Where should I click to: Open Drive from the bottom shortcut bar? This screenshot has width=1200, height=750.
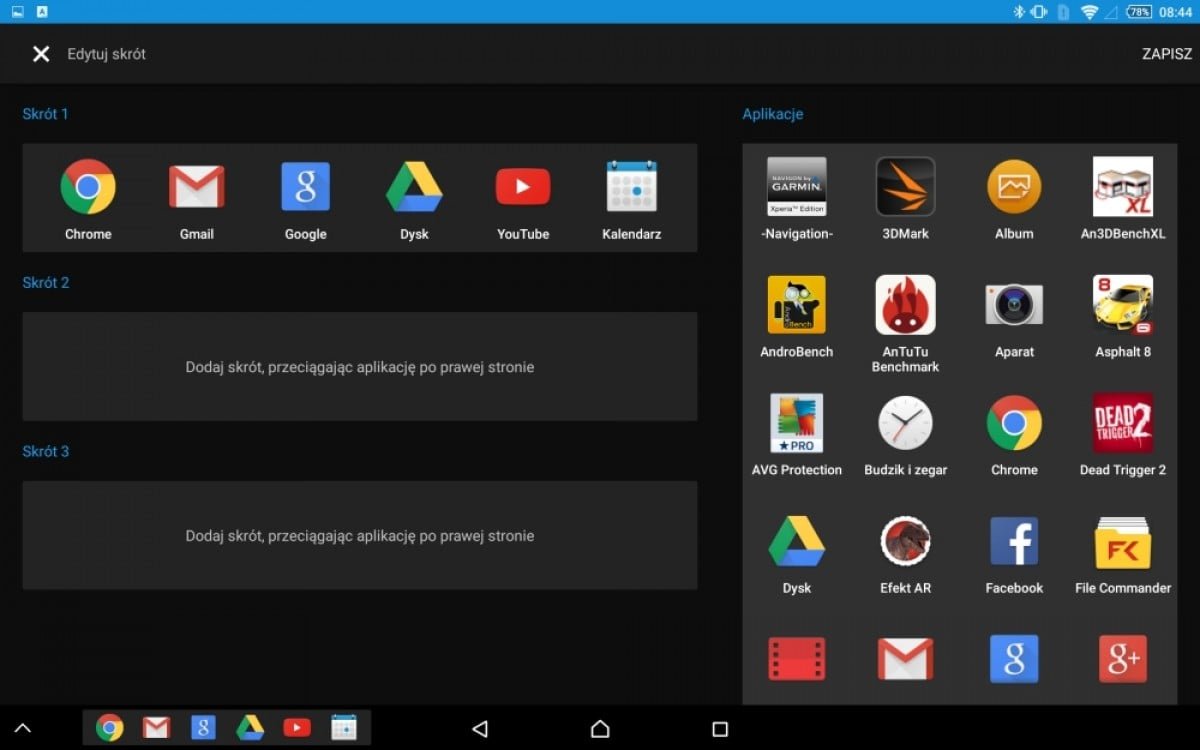[250, 728]
